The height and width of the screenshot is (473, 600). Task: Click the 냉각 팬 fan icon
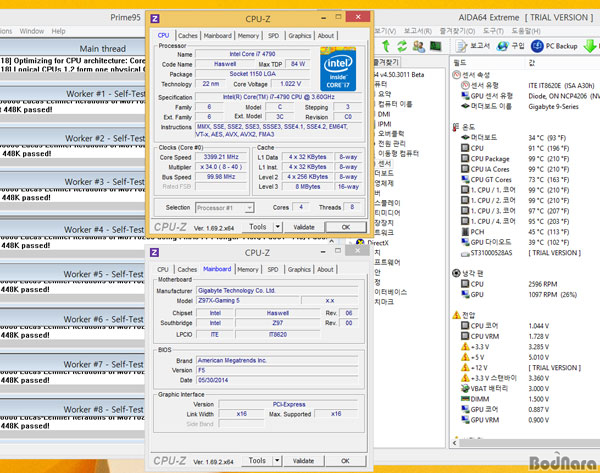(456, 273)
